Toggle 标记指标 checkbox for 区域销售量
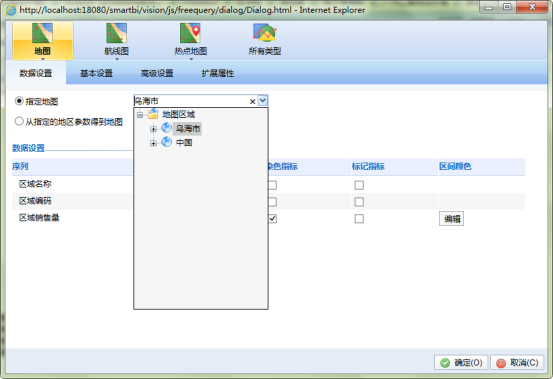The height and width of the screenshot is (379, 553). pos(359,219)
